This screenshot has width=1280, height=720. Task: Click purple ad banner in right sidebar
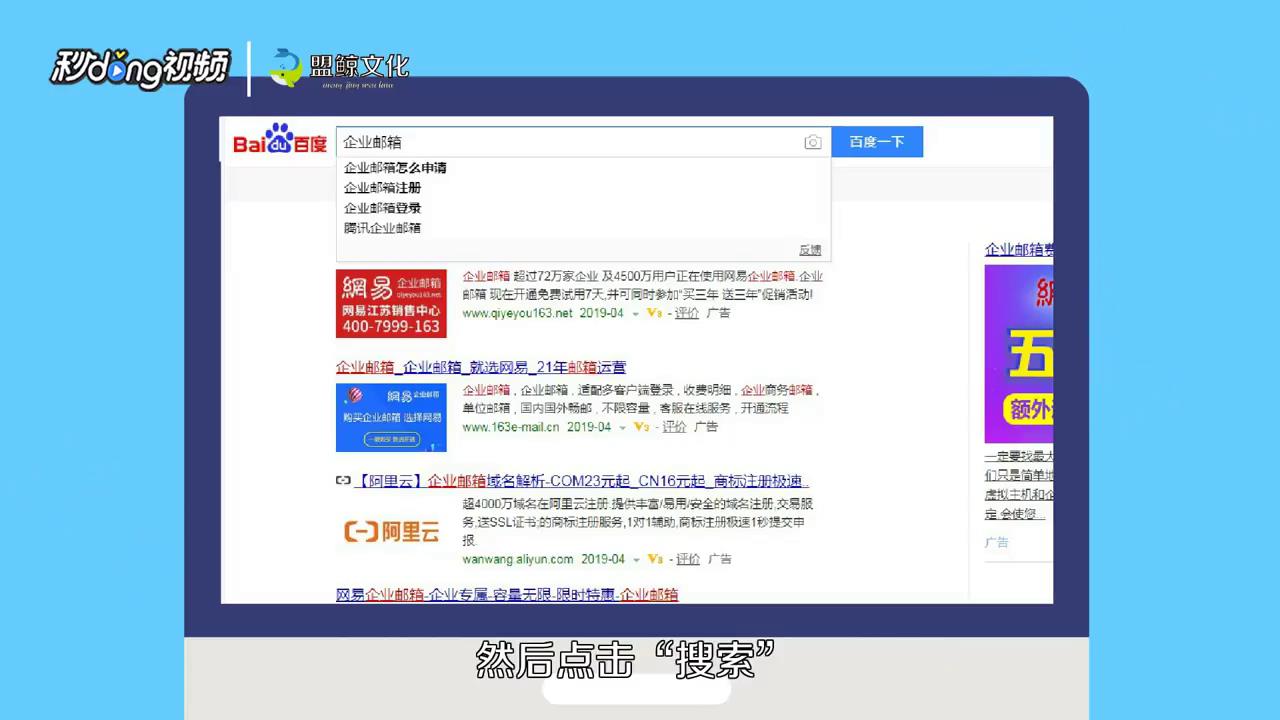tap(1019, 354)
